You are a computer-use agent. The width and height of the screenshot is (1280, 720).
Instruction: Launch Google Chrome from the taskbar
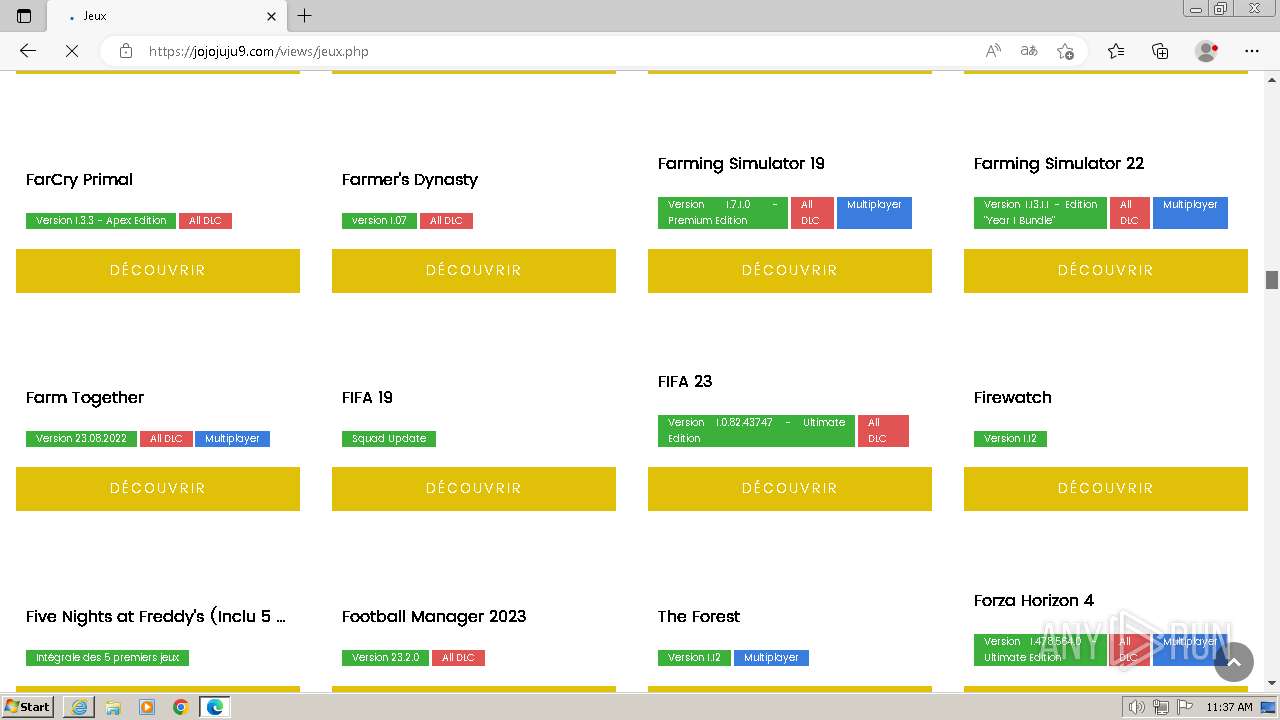click(x=181, y=707)
